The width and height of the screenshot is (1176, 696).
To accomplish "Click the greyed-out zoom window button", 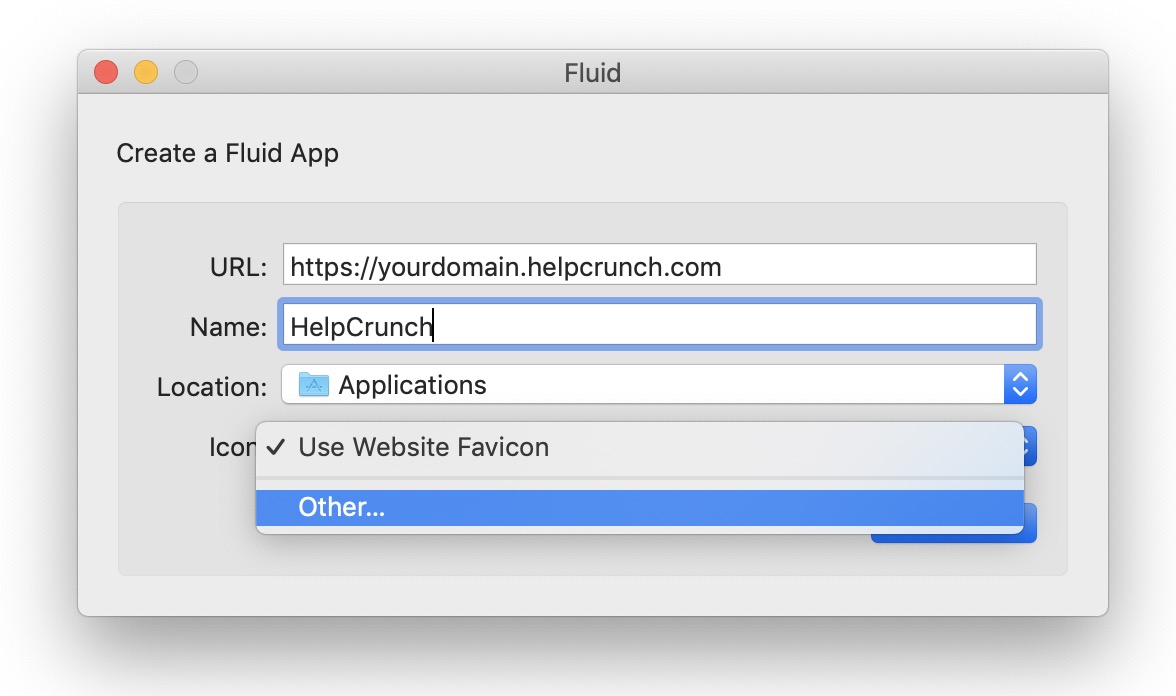I will pos(186,72).
